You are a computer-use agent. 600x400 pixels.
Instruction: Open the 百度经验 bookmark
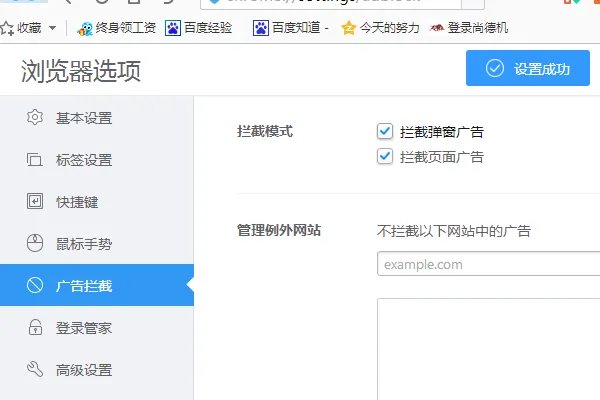tap(203, 28)
